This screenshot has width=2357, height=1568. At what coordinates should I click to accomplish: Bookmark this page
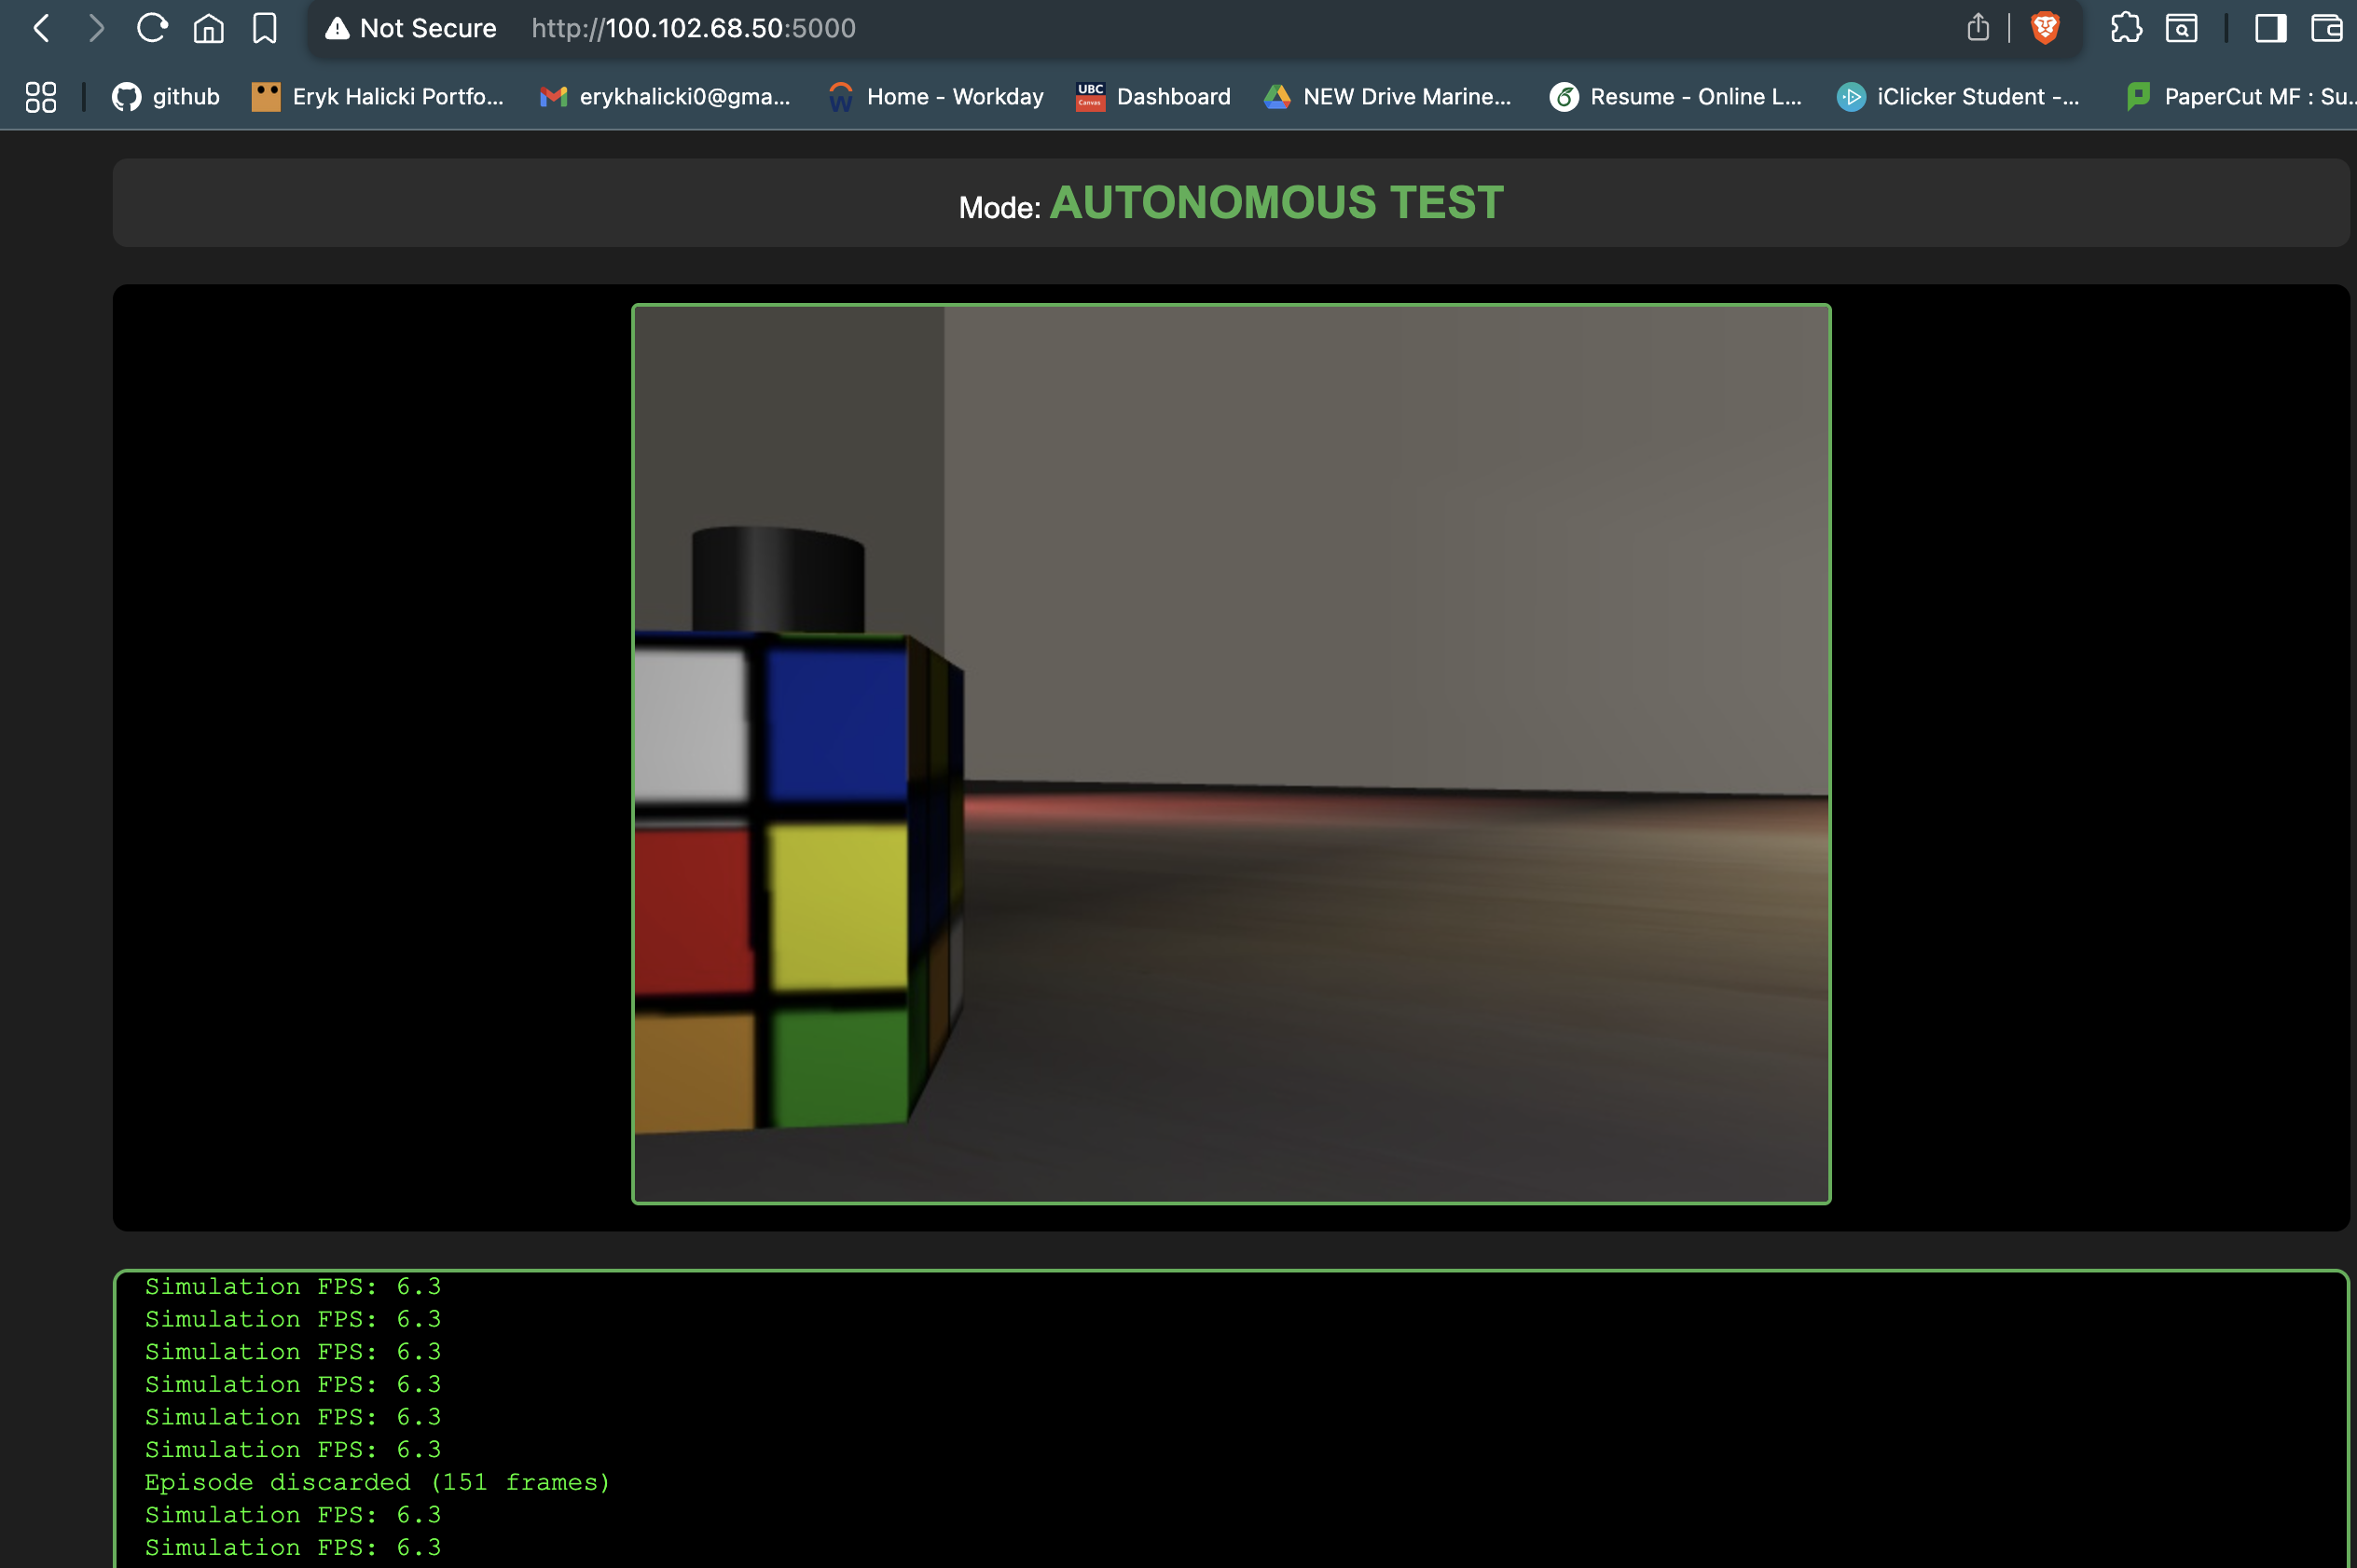click(264, 28)
